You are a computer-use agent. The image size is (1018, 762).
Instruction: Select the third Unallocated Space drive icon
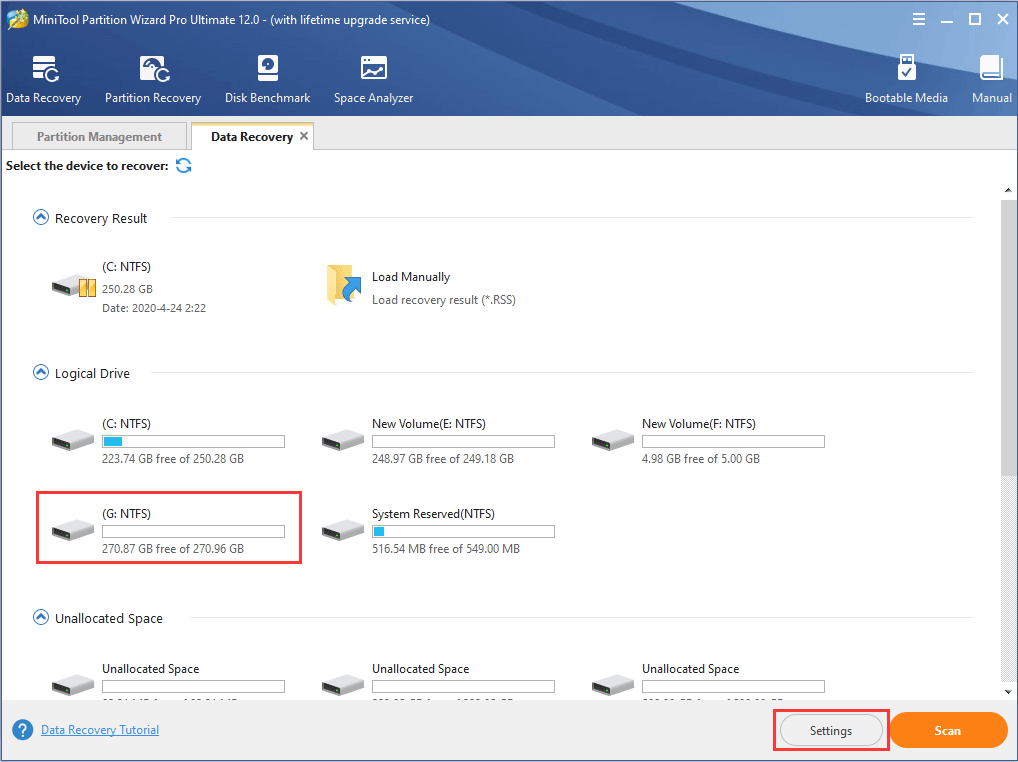click(613, 685)
